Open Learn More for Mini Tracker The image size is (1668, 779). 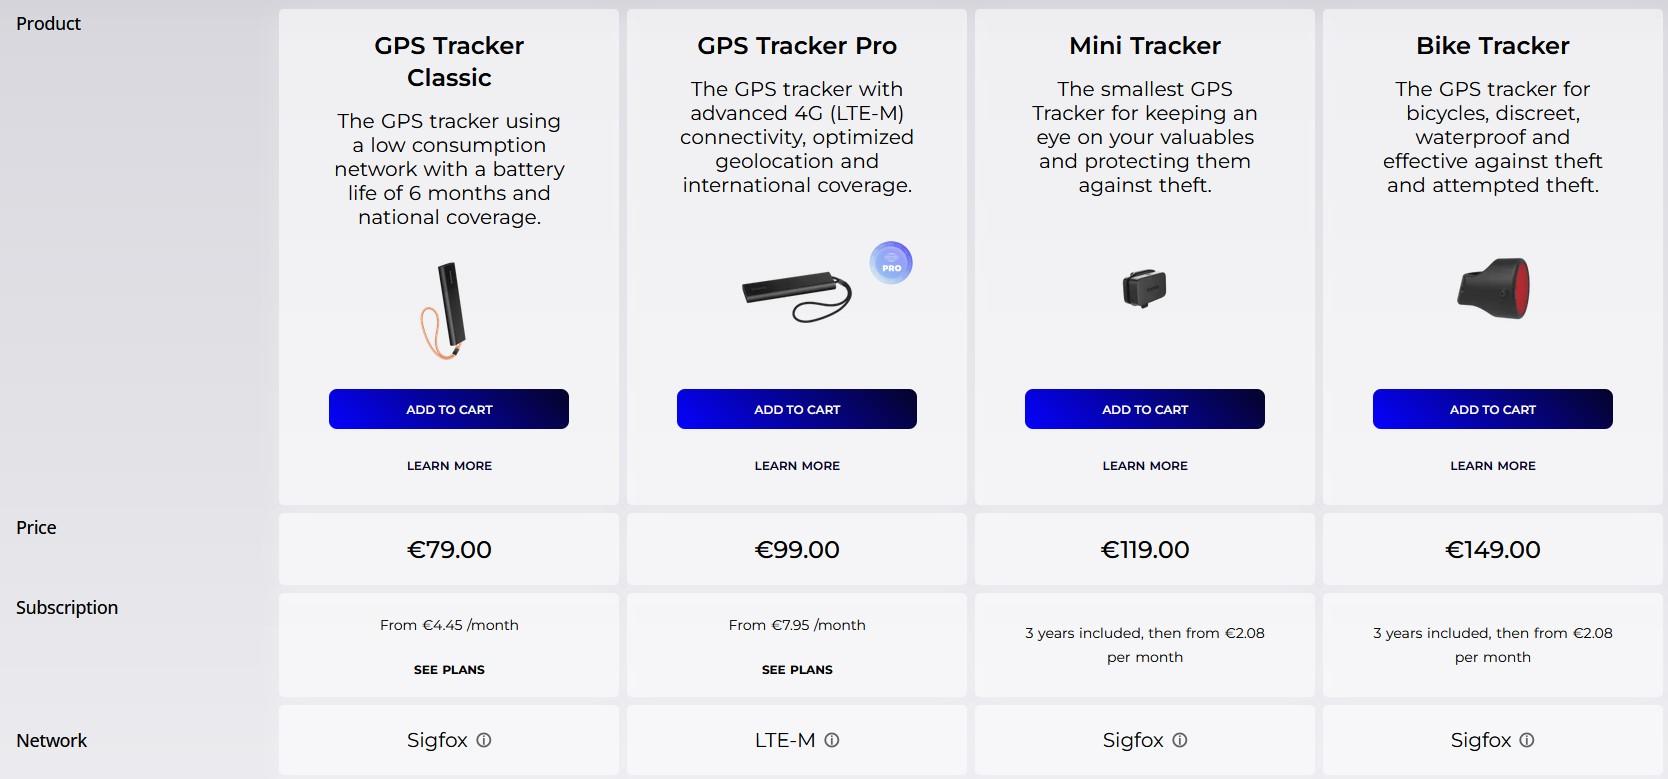point(1145,466)
